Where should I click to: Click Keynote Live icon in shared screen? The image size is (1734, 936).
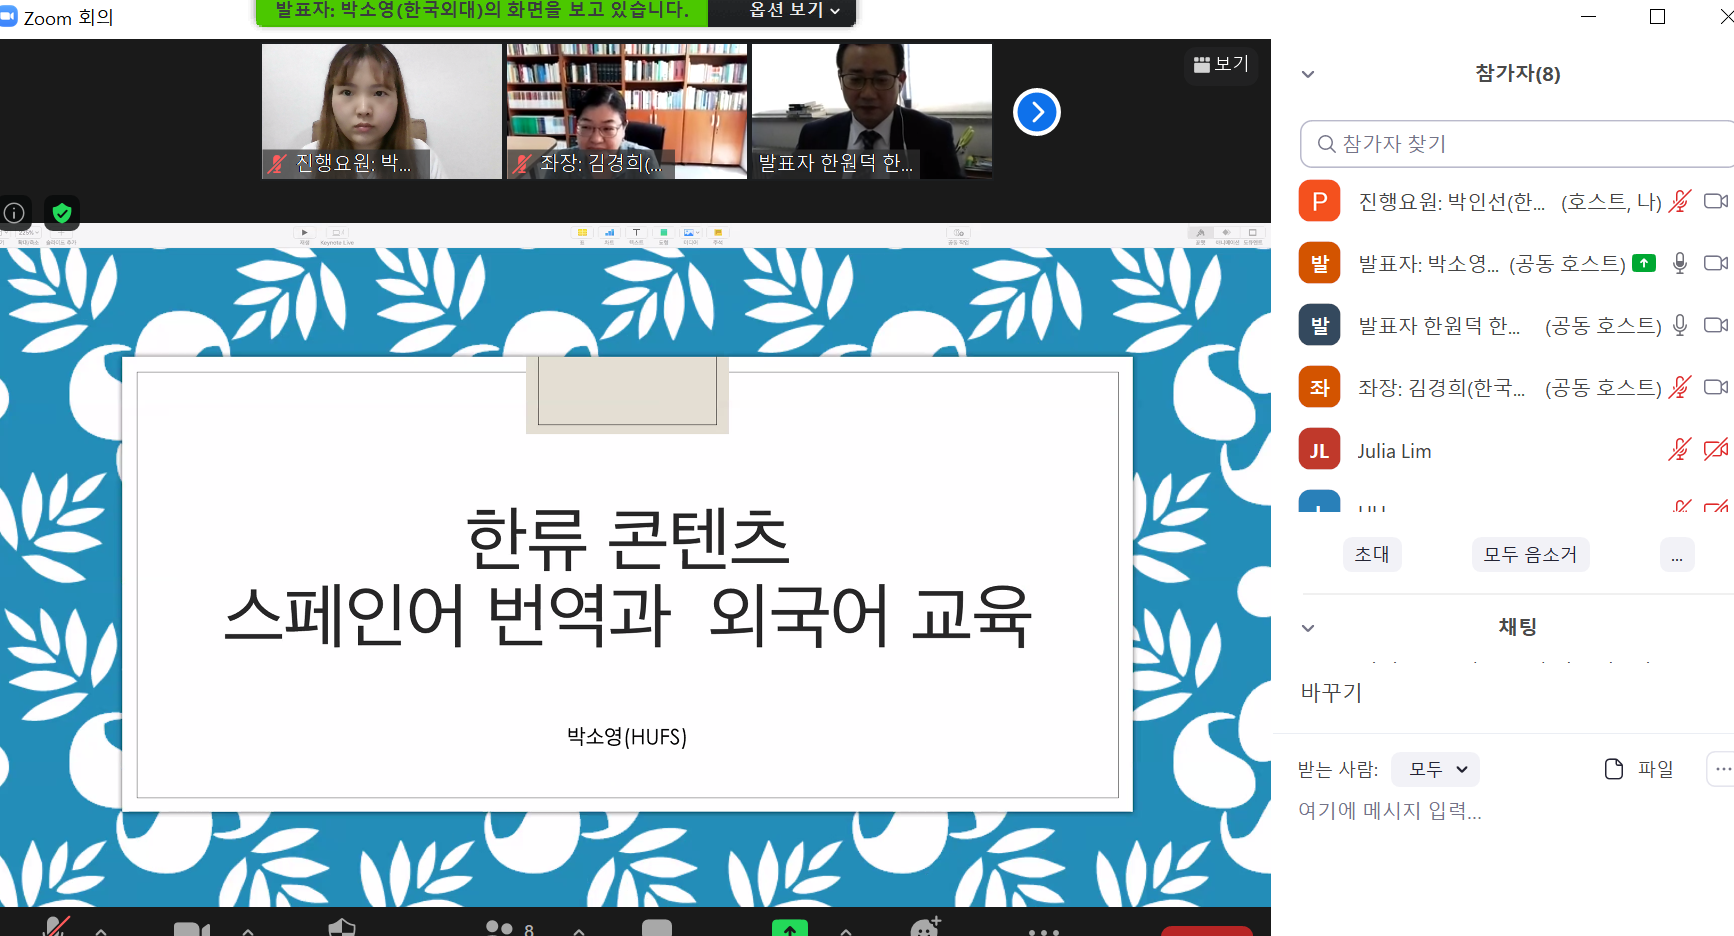[x=337, y=233]
